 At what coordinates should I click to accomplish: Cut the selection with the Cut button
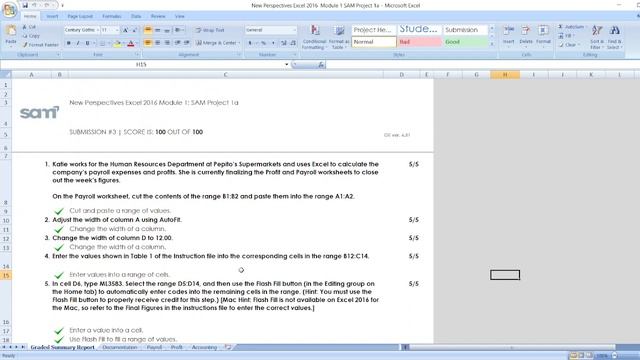pyautogui.click(x=29, y=27)
